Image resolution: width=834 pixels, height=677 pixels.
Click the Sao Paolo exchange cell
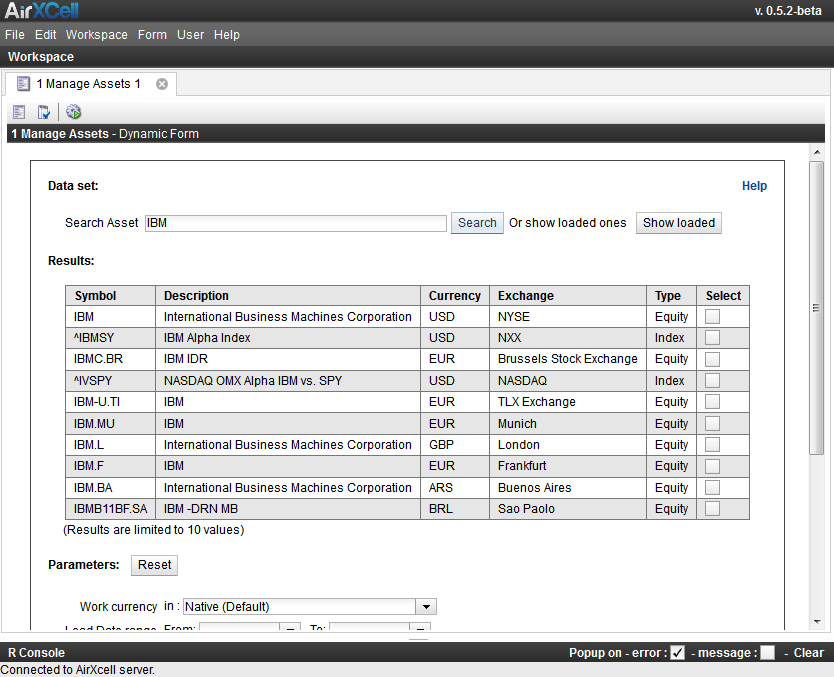pos(568,509)
